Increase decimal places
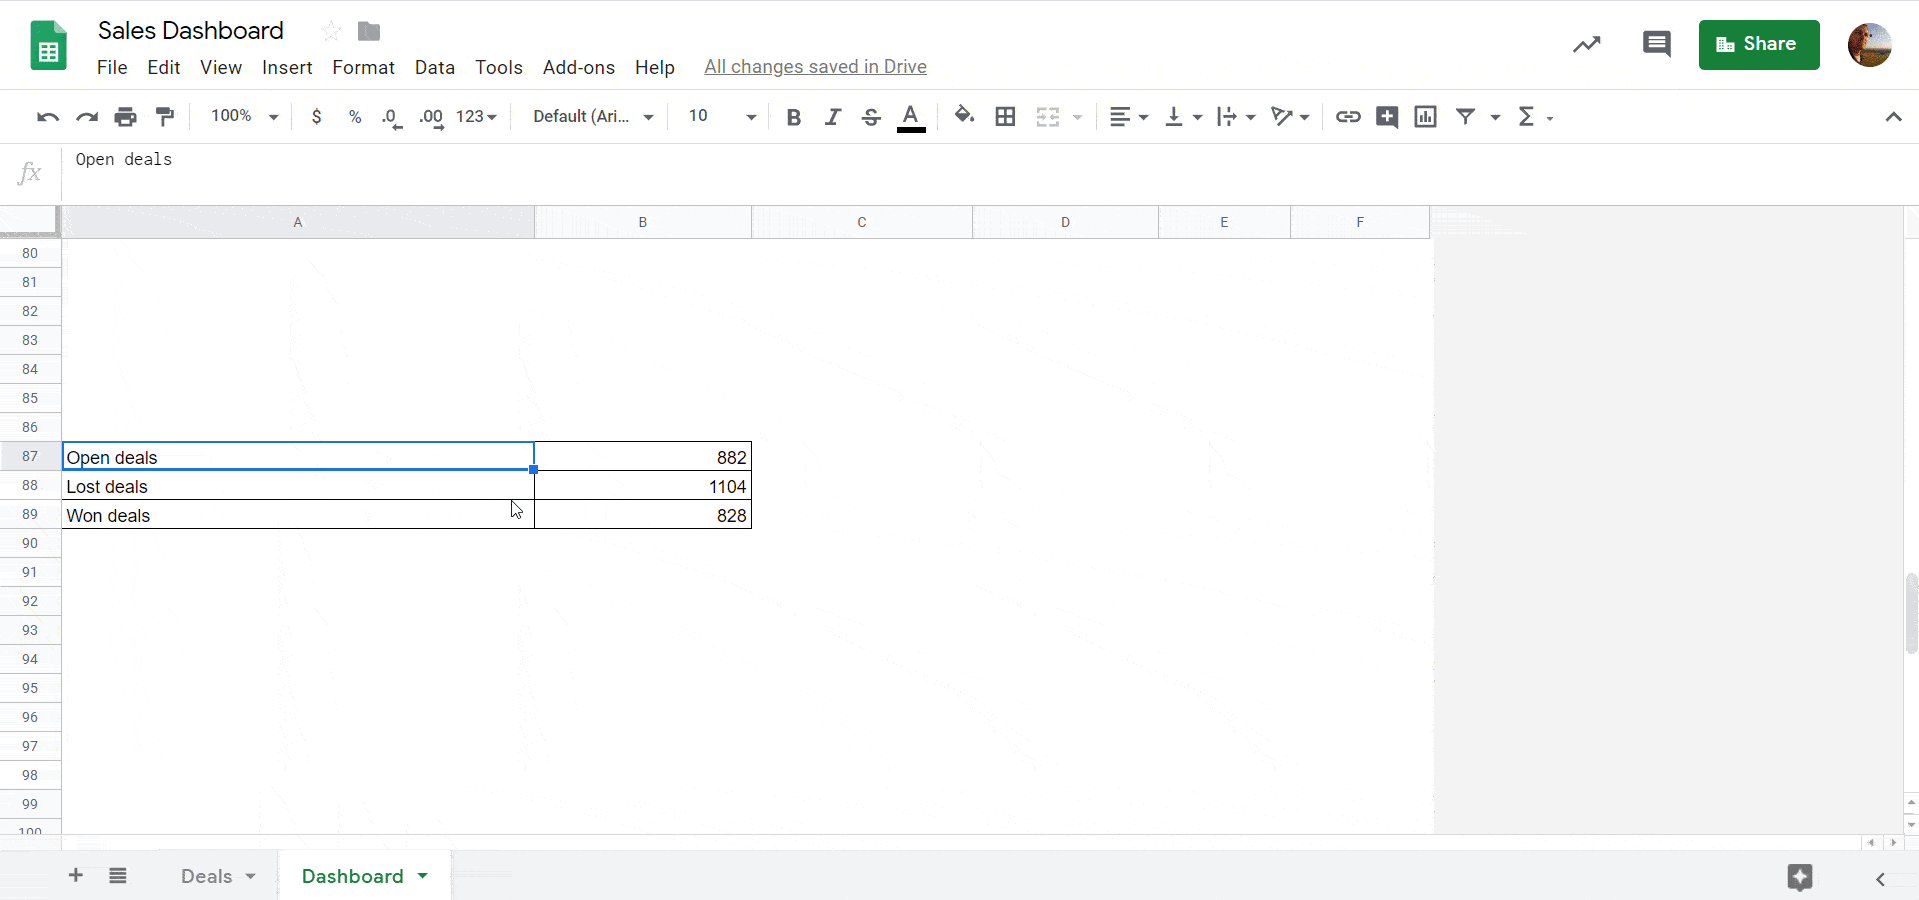This screenshot has height=900, width=1919. click(431, 117)
